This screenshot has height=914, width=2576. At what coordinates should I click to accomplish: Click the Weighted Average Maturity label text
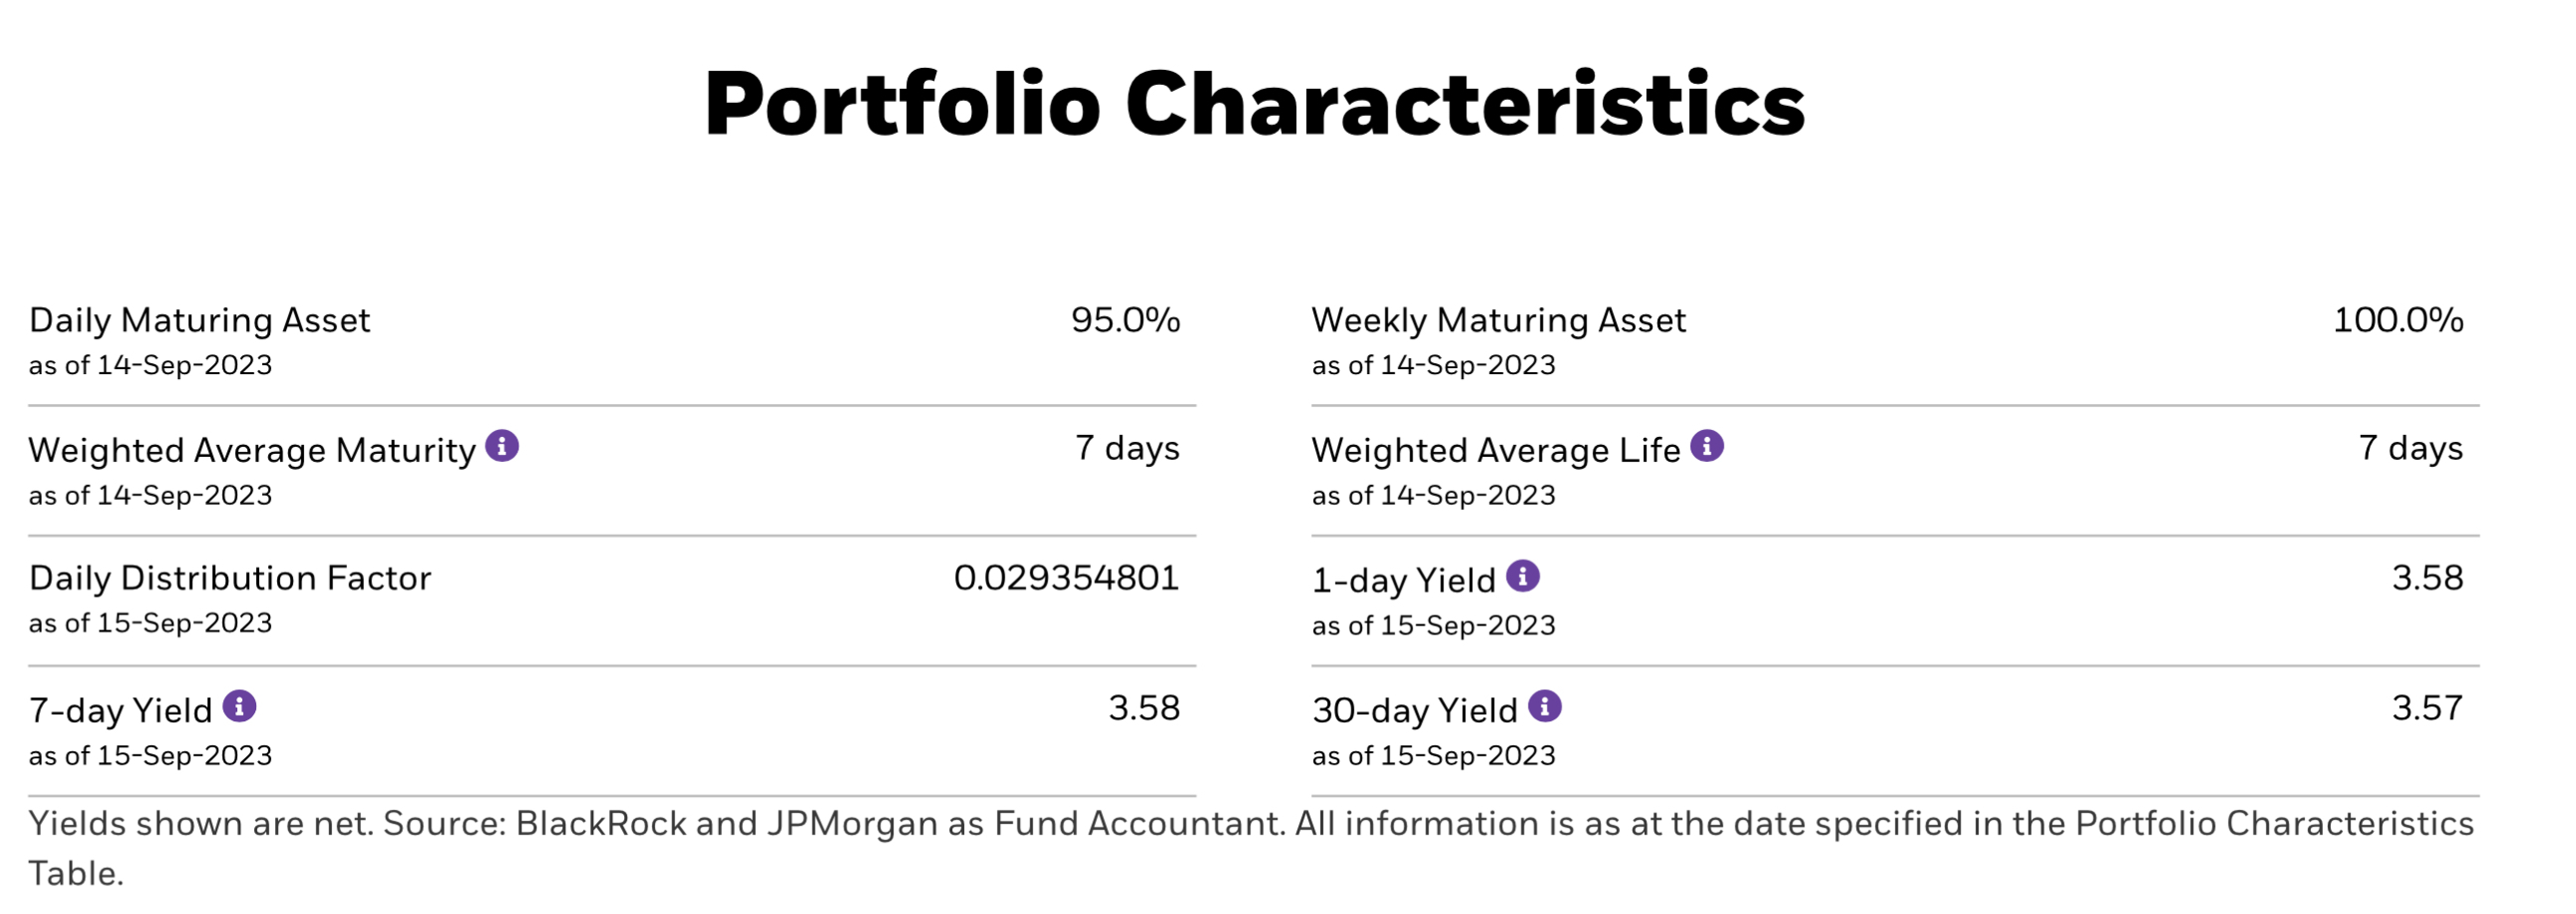pyautogui.click(x=252, y=450)
